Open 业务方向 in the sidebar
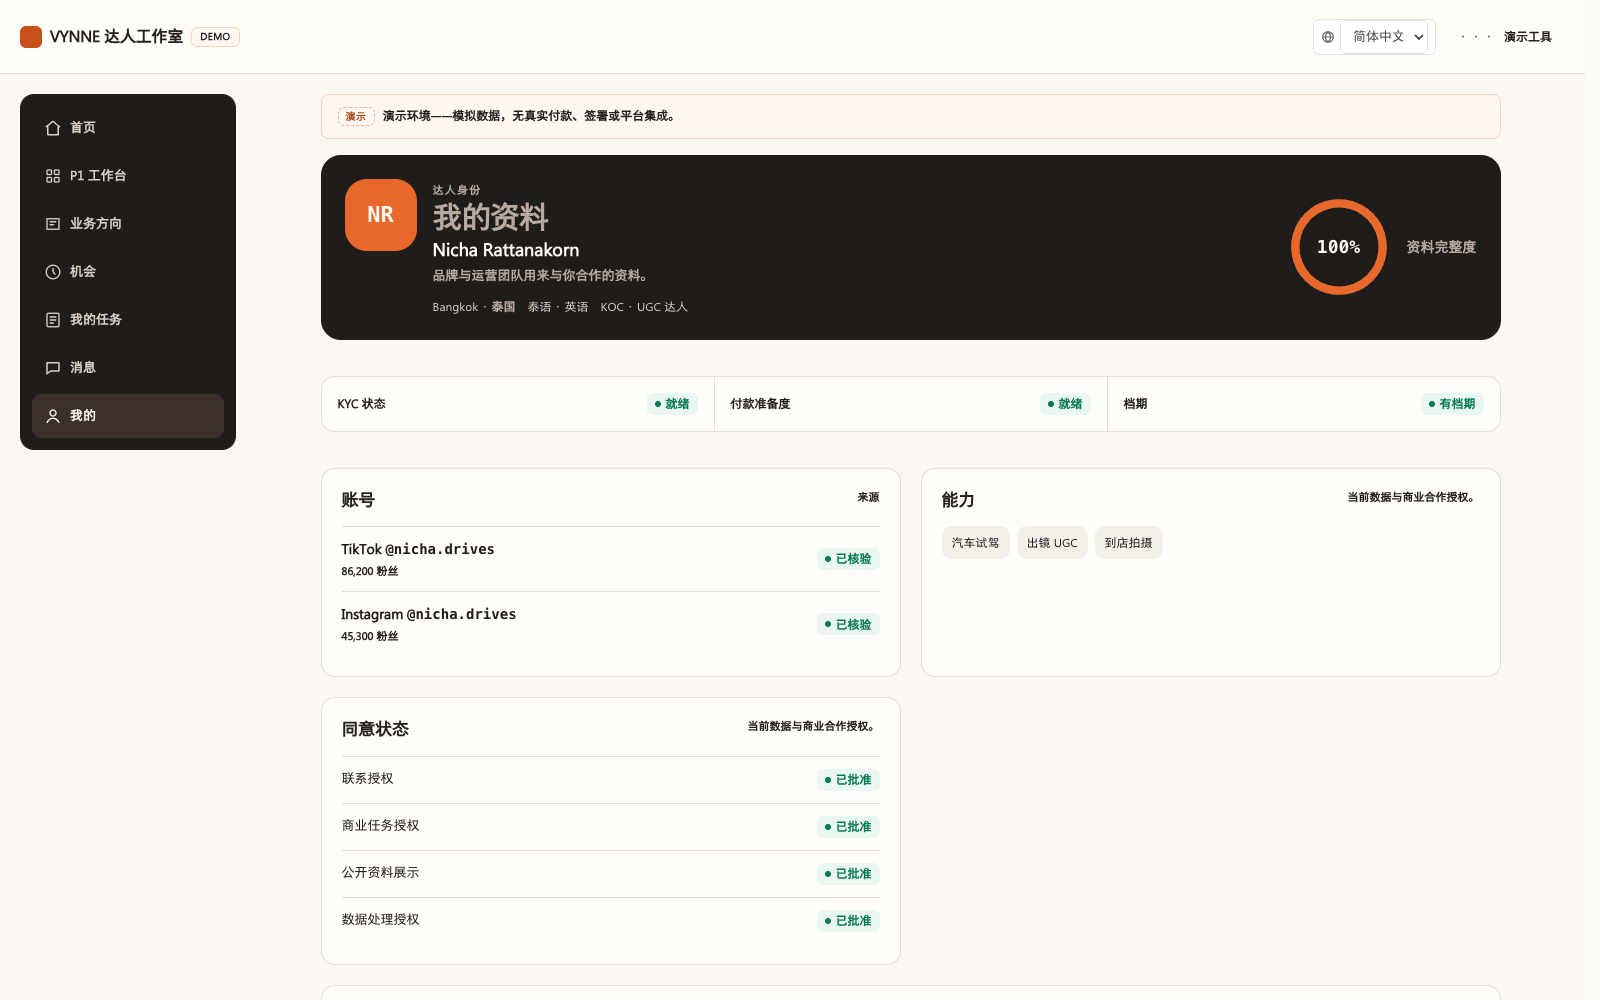The height and width of the screenshot is (1000, 1600). (x=128, y=224)
